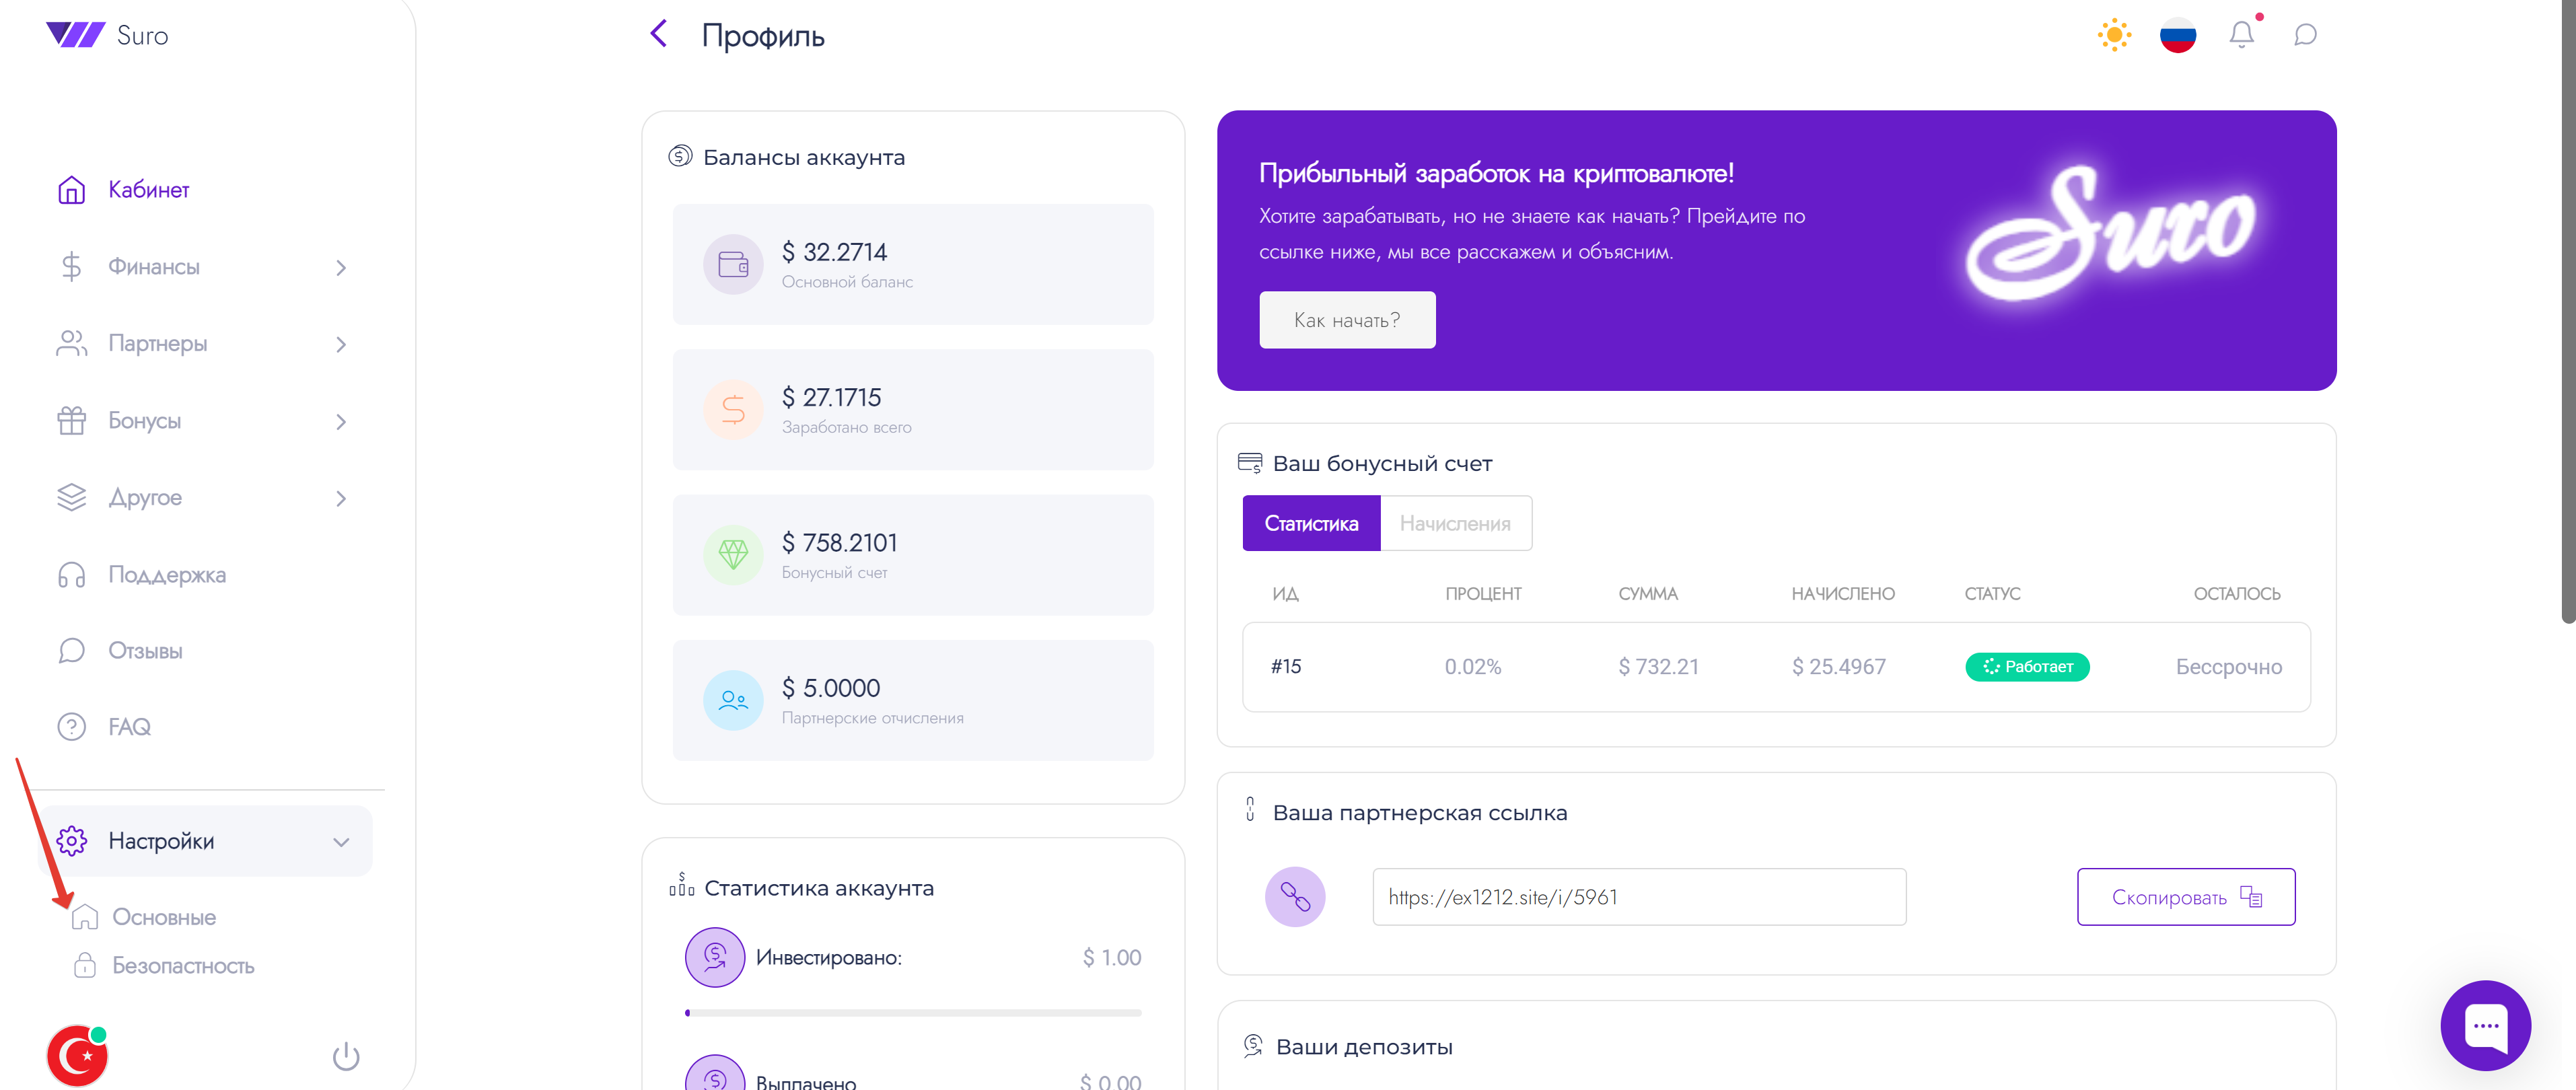Open FAQ page
The image size is (2576, 1090).
[129, 727]
